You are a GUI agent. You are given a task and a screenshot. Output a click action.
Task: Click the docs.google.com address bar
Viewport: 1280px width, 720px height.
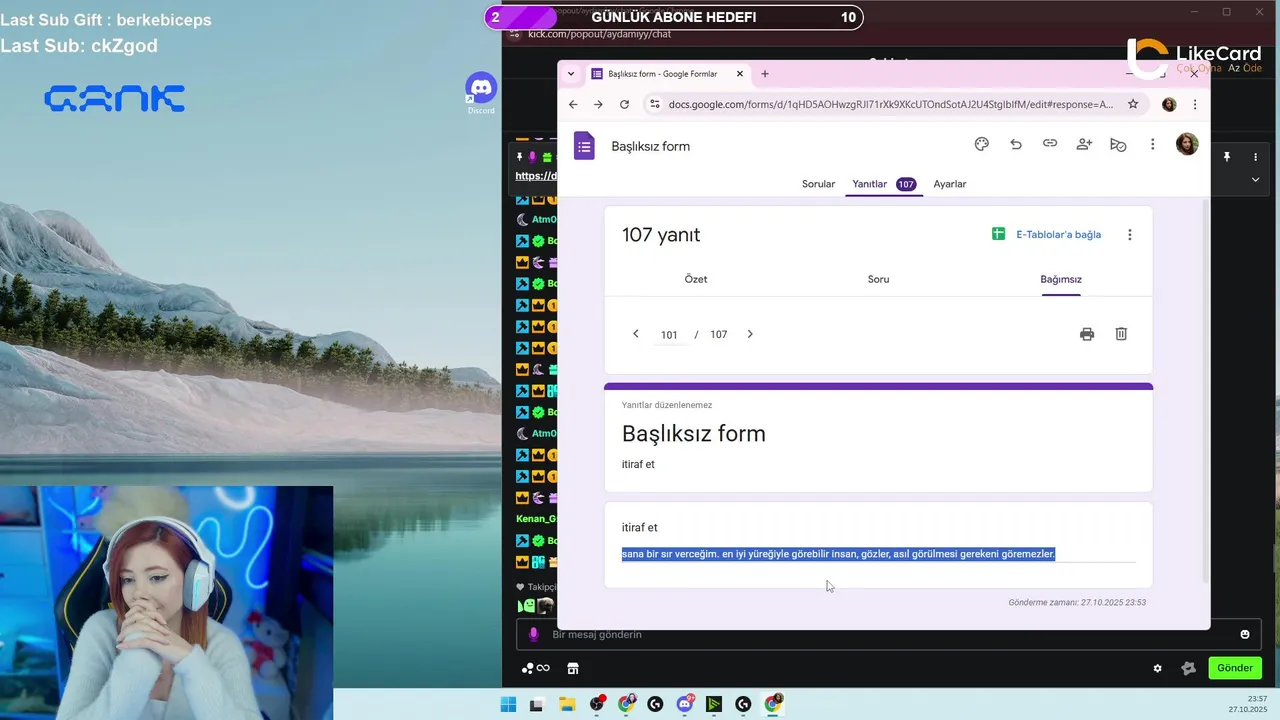(891, 104)
